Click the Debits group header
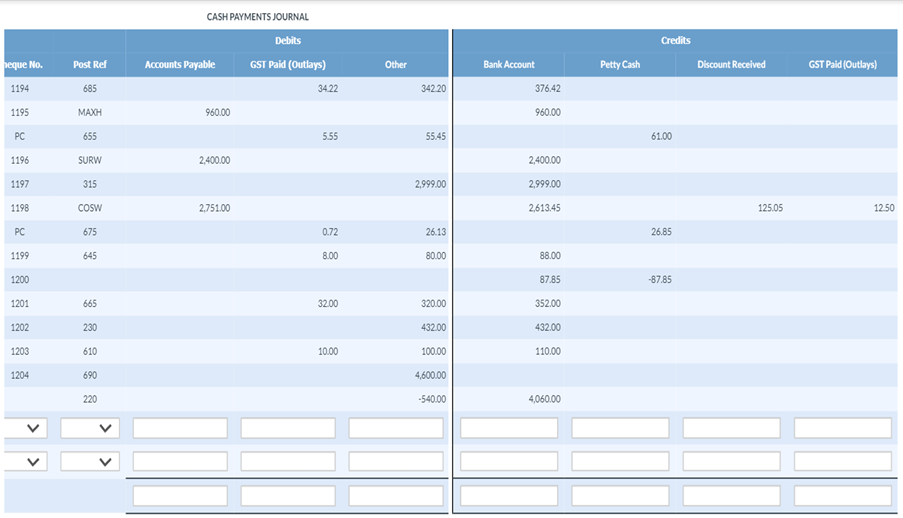 click(x=288, y=40)
